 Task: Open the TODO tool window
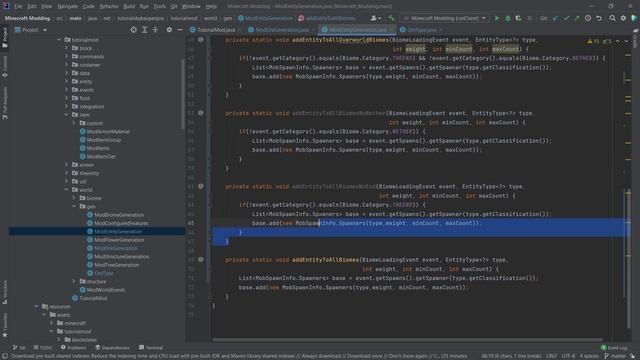pyautogui.click(x=43, y=348)
